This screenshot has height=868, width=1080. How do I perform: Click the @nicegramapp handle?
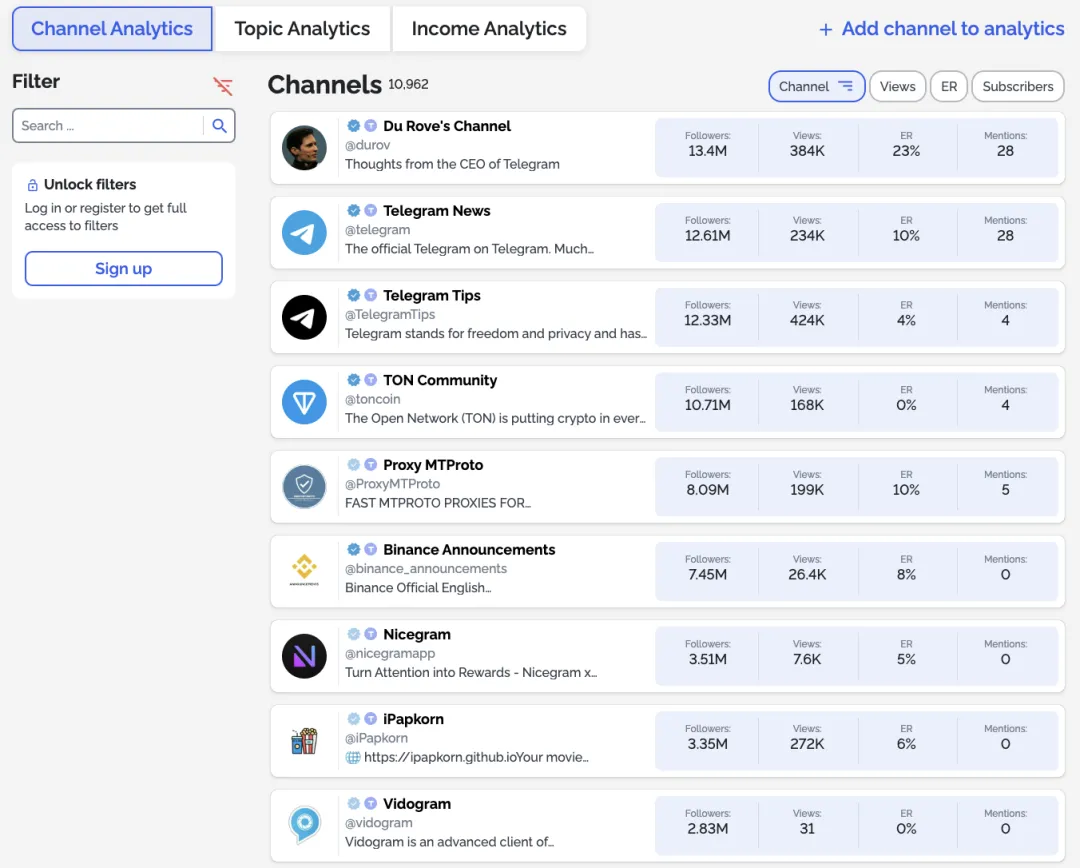pyautogui.click(x=390, y=653)
